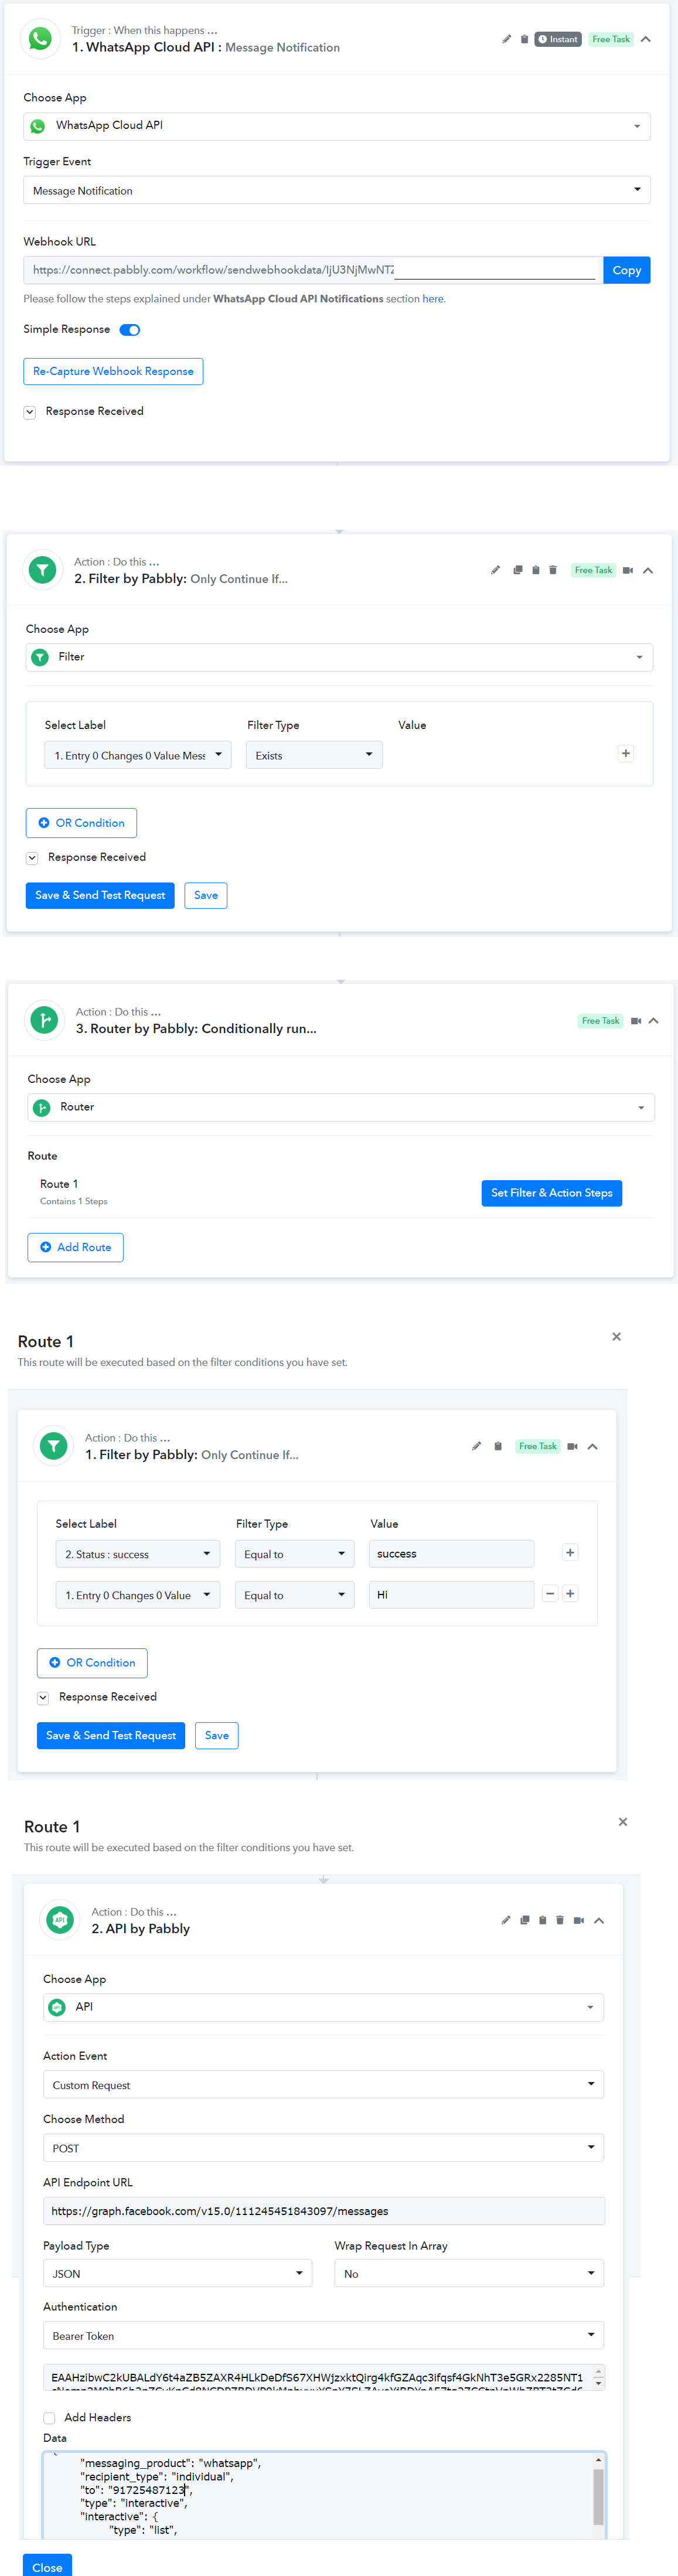Tick the Add Headers checkbox
This screenshot has height=2576, width=678.
pyautogui.click(x=49, y=2418)
